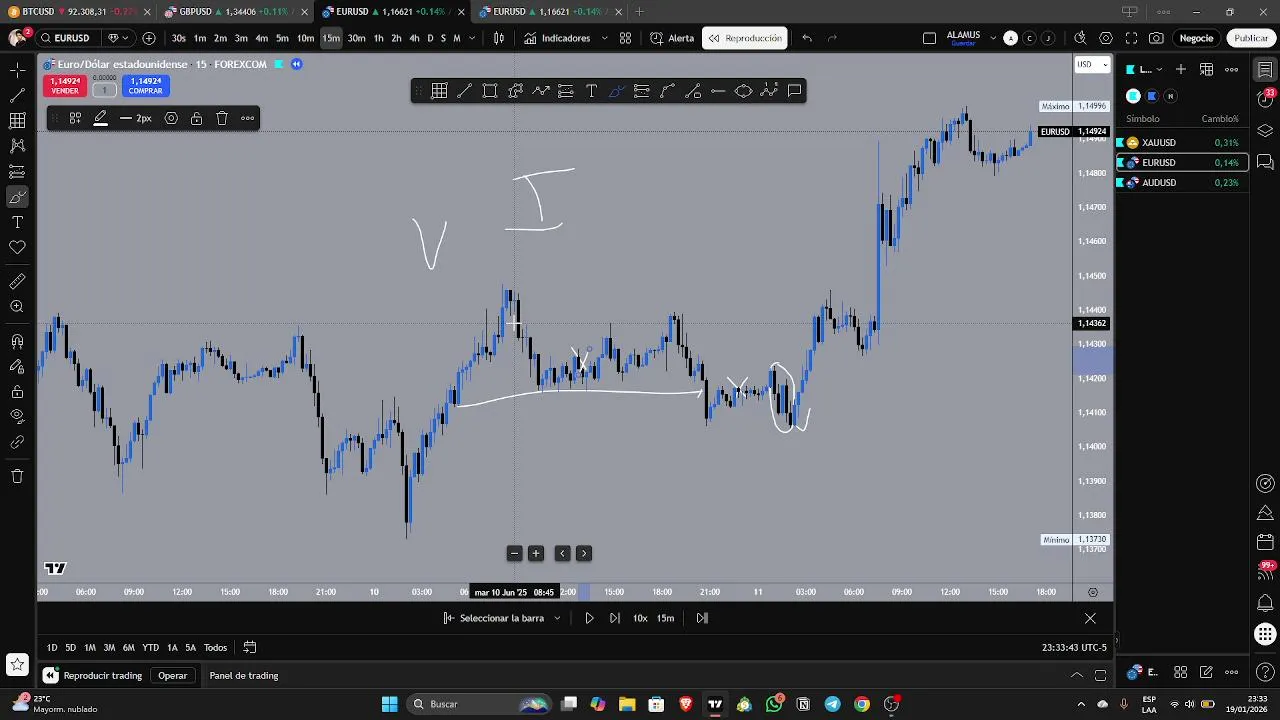Switch to 5m timeframe
Viewport: 1280px width, 720px height.
tap(282, 38)
